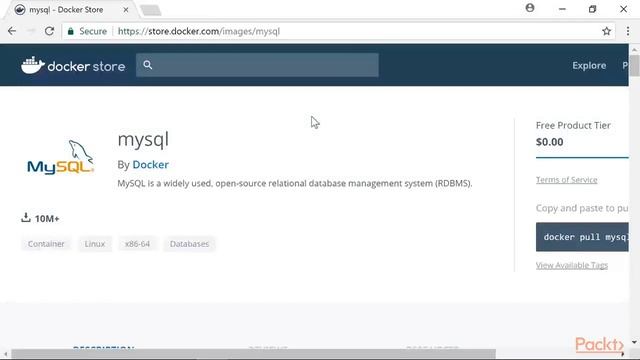Click the mysql heading text
This screenshot has height=360, width=640.
(x=143, y=140)
